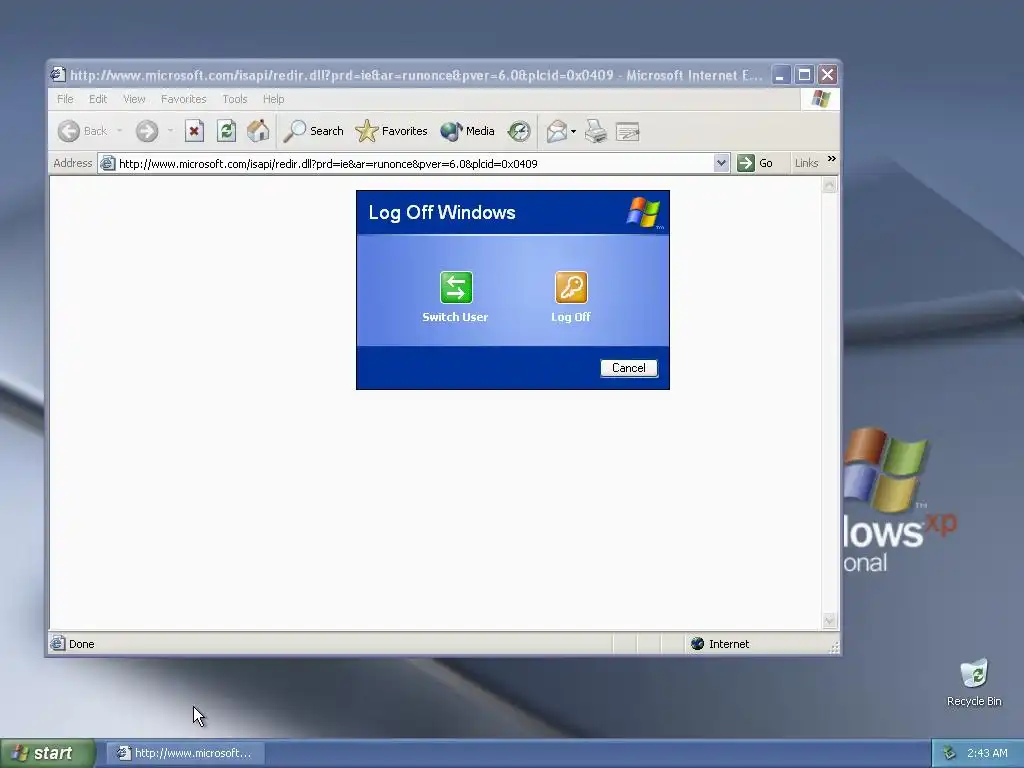
Task: Click scrollbar up arrow in browser
Action: [829, 185]
